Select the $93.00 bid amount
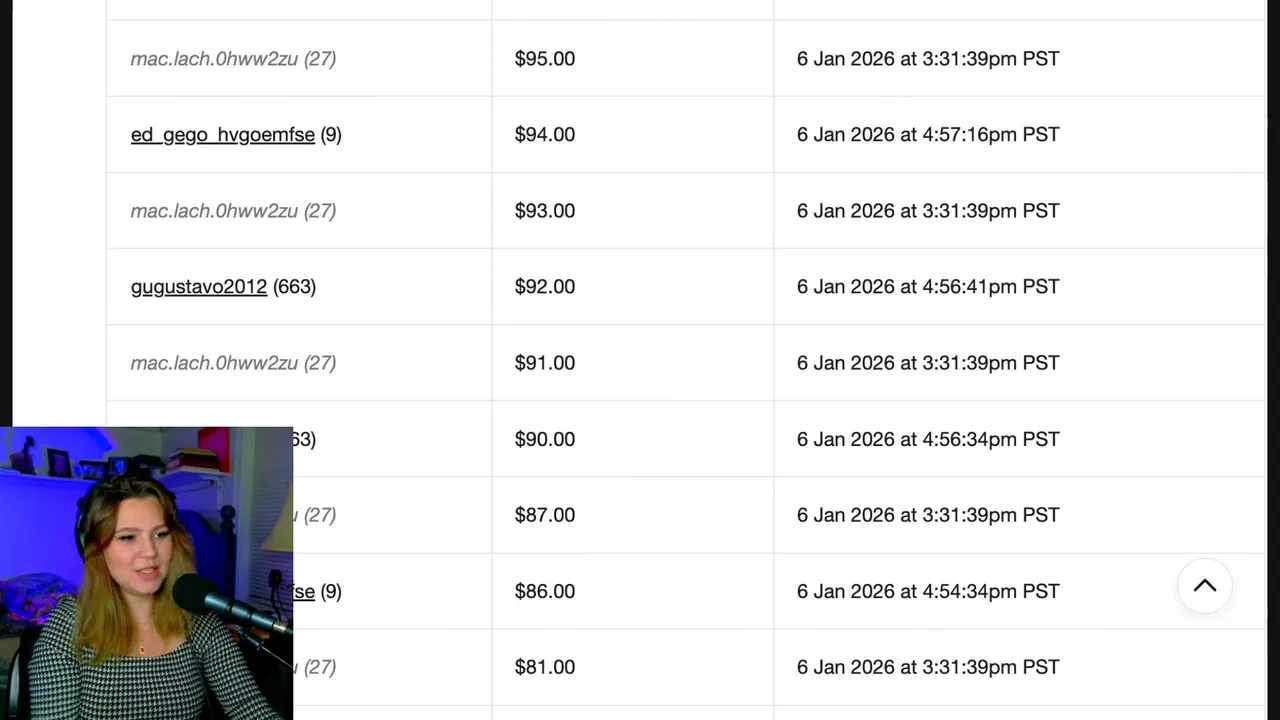1280x720 pixels. pyautogui.click(x=544, y=211)
